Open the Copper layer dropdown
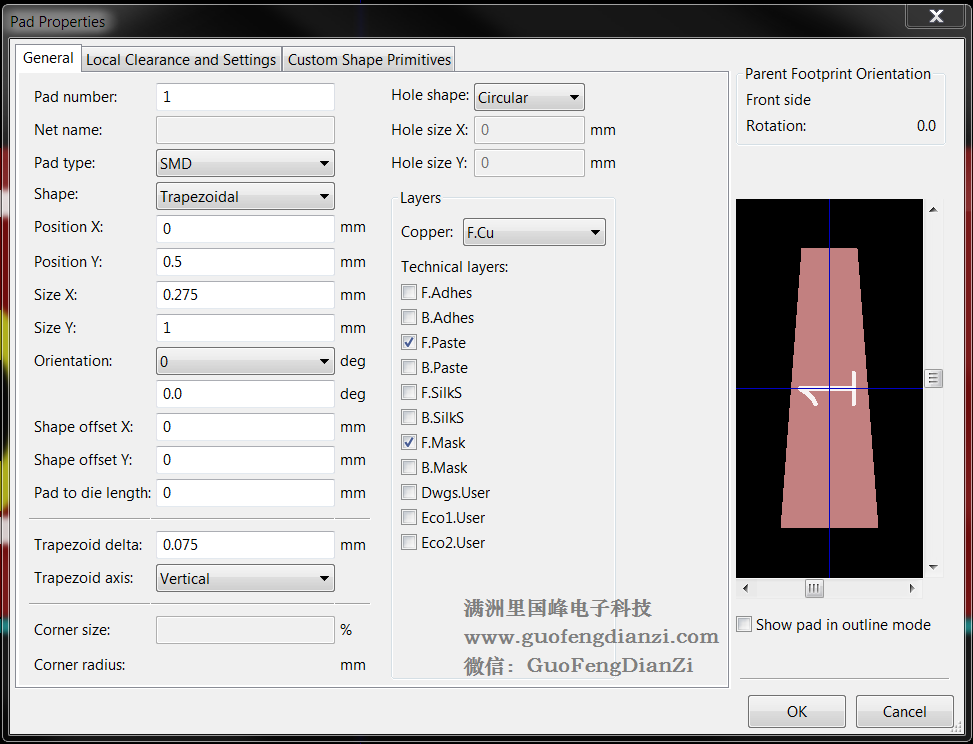973x744 pixels. point(534,232)
